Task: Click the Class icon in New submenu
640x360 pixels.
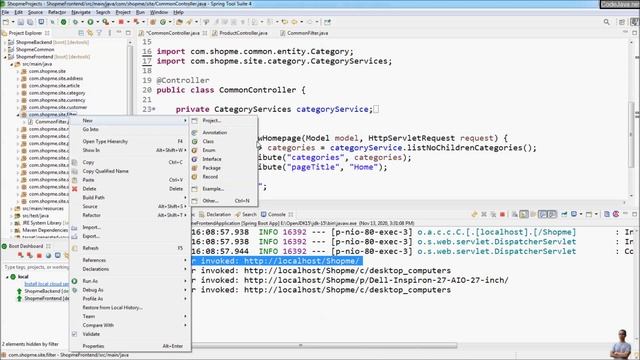Action: pyautogui.click(x=195, y=142)
